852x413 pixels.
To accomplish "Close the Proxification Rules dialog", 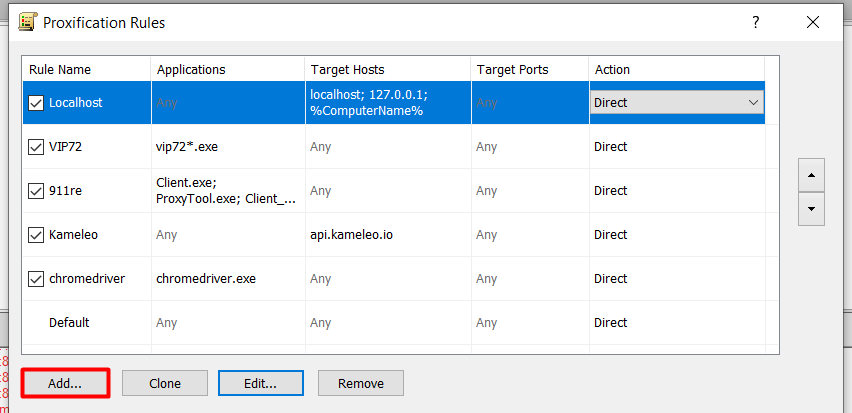I will pyautogui.click(x=813, y=22).
